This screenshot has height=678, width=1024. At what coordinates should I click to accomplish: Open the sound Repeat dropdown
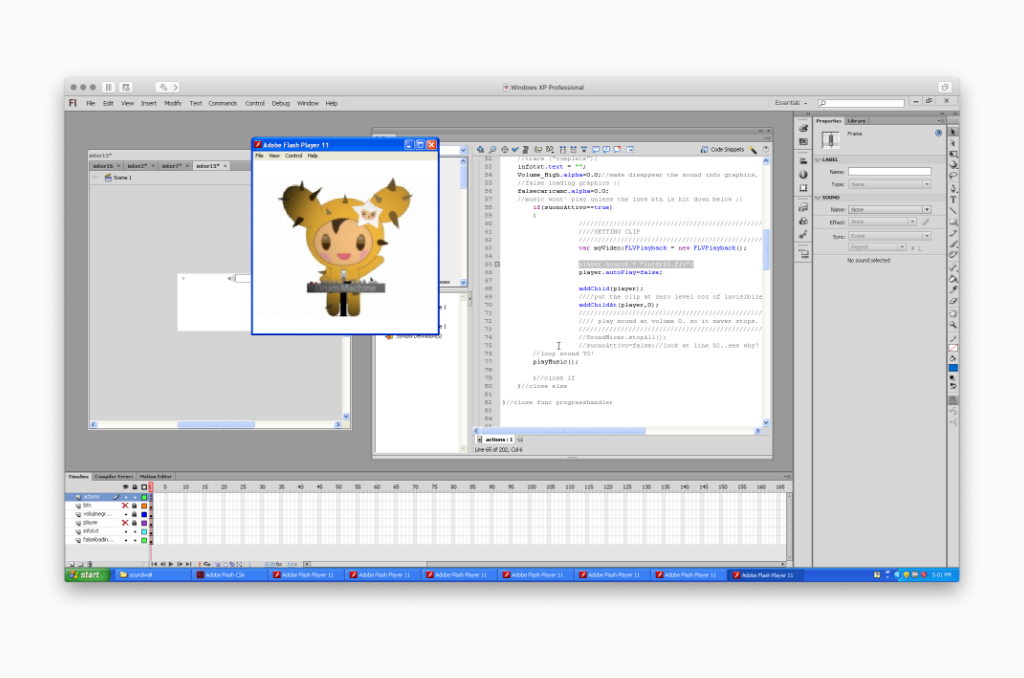[x=878, y=247]
